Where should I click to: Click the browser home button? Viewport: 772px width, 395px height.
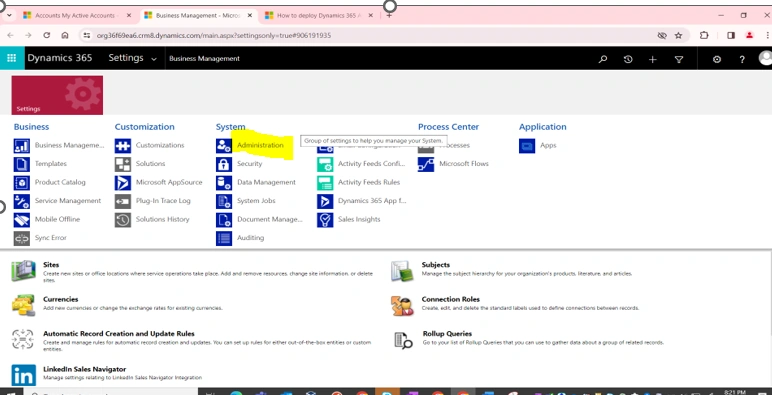tap(65, 35)
